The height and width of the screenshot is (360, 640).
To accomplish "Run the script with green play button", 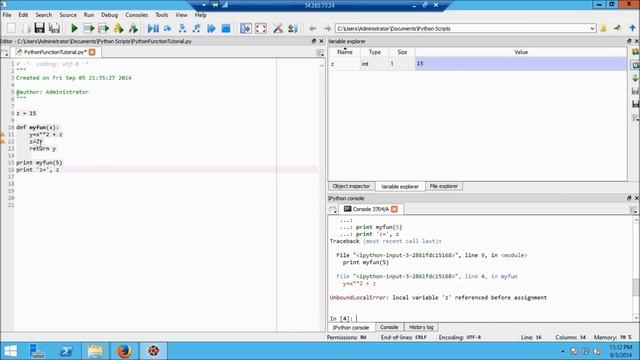I will point(74,28).
